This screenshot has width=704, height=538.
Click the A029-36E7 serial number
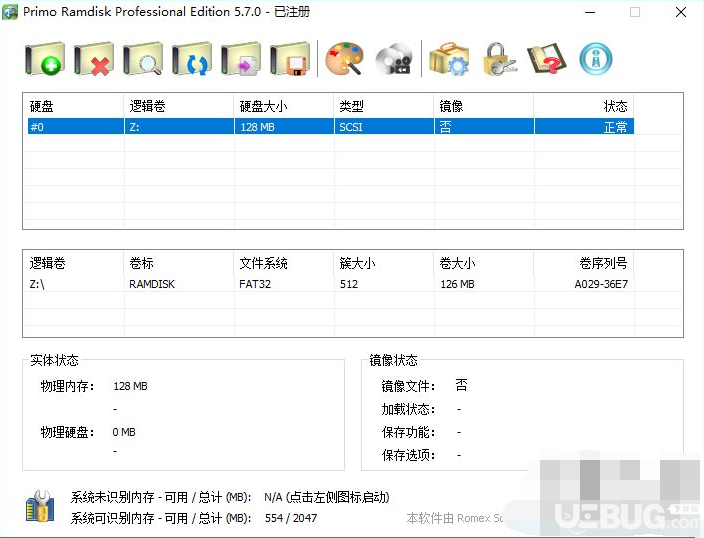601,284
